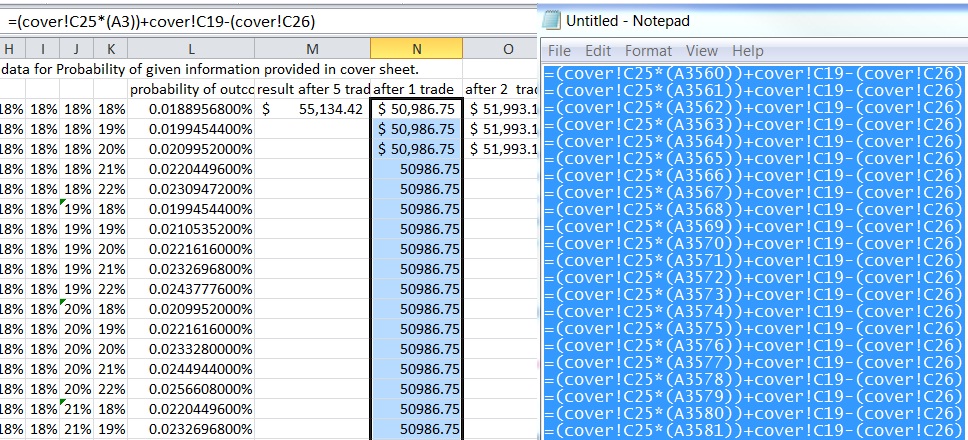The width and height of the screenshot is (968, 440).
Task: Click 50986.75 in the 0.0230947200% row
Action: [417, 189]
